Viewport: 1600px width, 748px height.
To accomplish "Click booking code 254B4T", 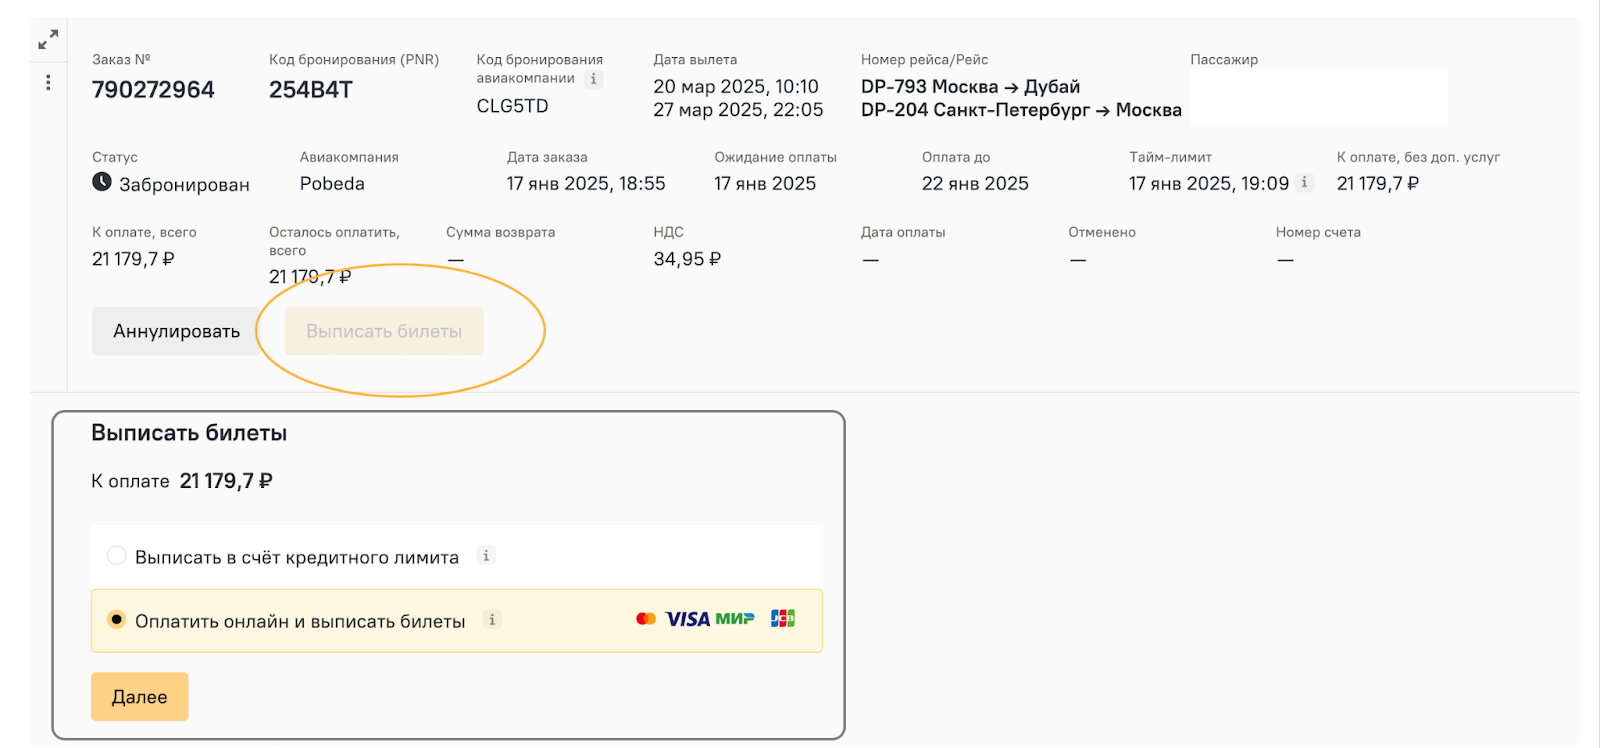I will 311,90.
